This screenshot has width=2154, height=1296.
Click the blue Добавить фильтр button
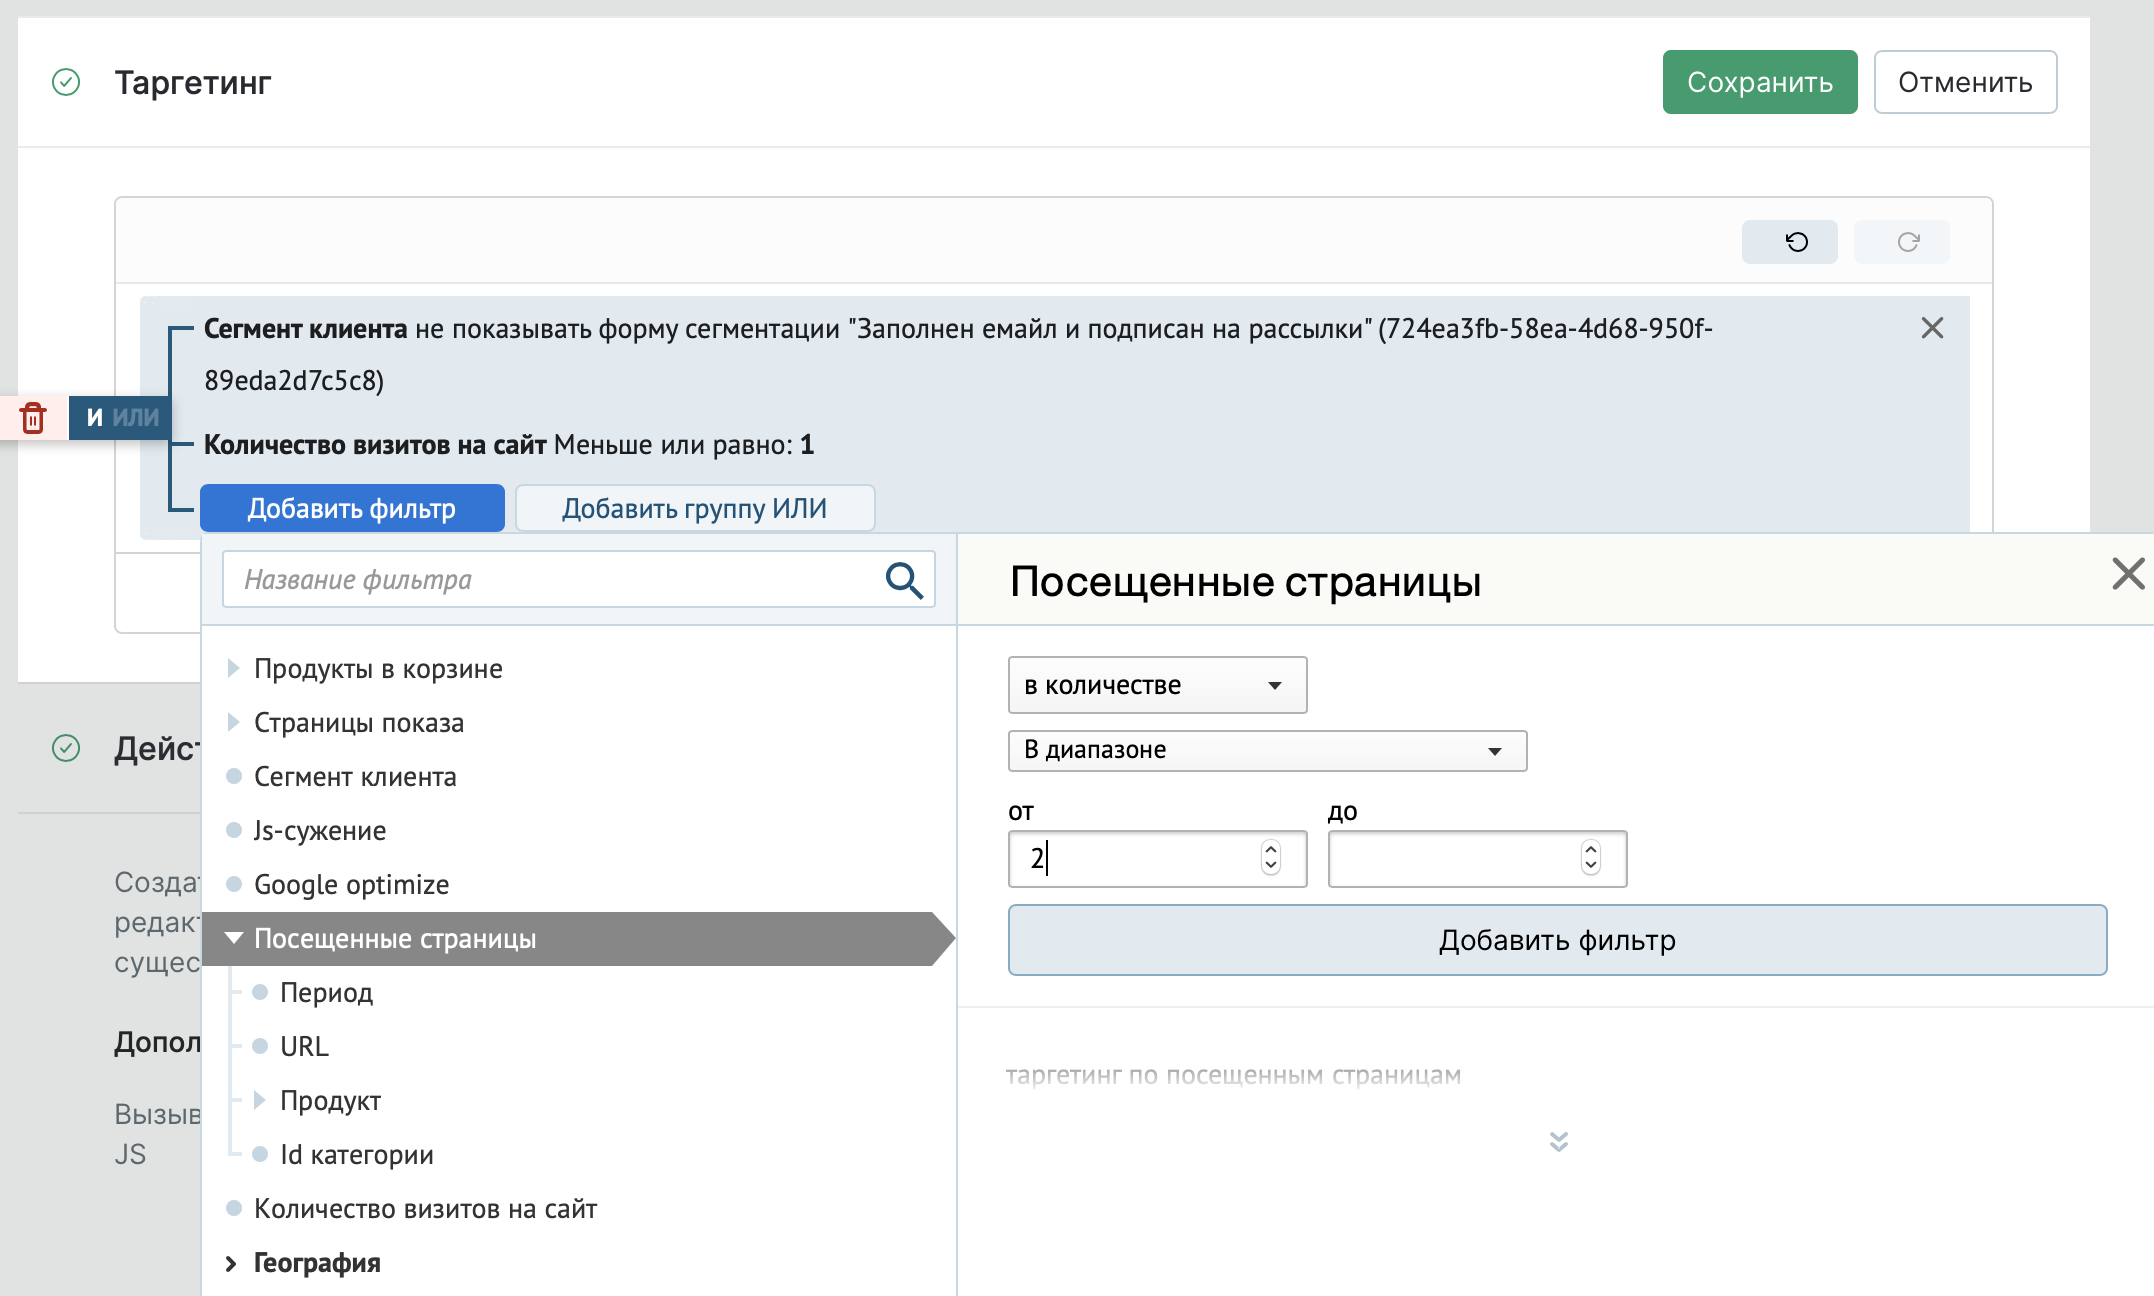coord(352,508)
